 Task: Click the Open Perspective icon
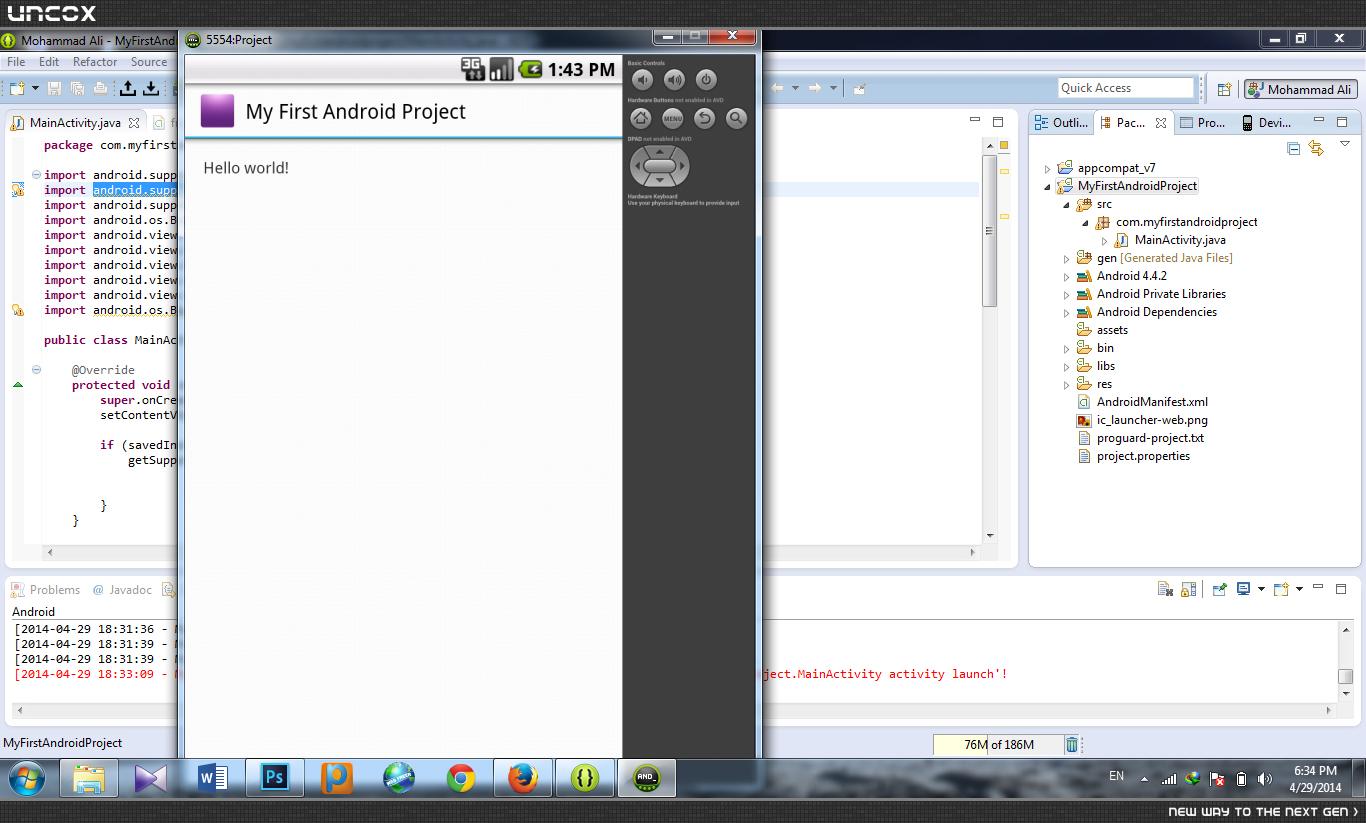tap(1224, 89)
